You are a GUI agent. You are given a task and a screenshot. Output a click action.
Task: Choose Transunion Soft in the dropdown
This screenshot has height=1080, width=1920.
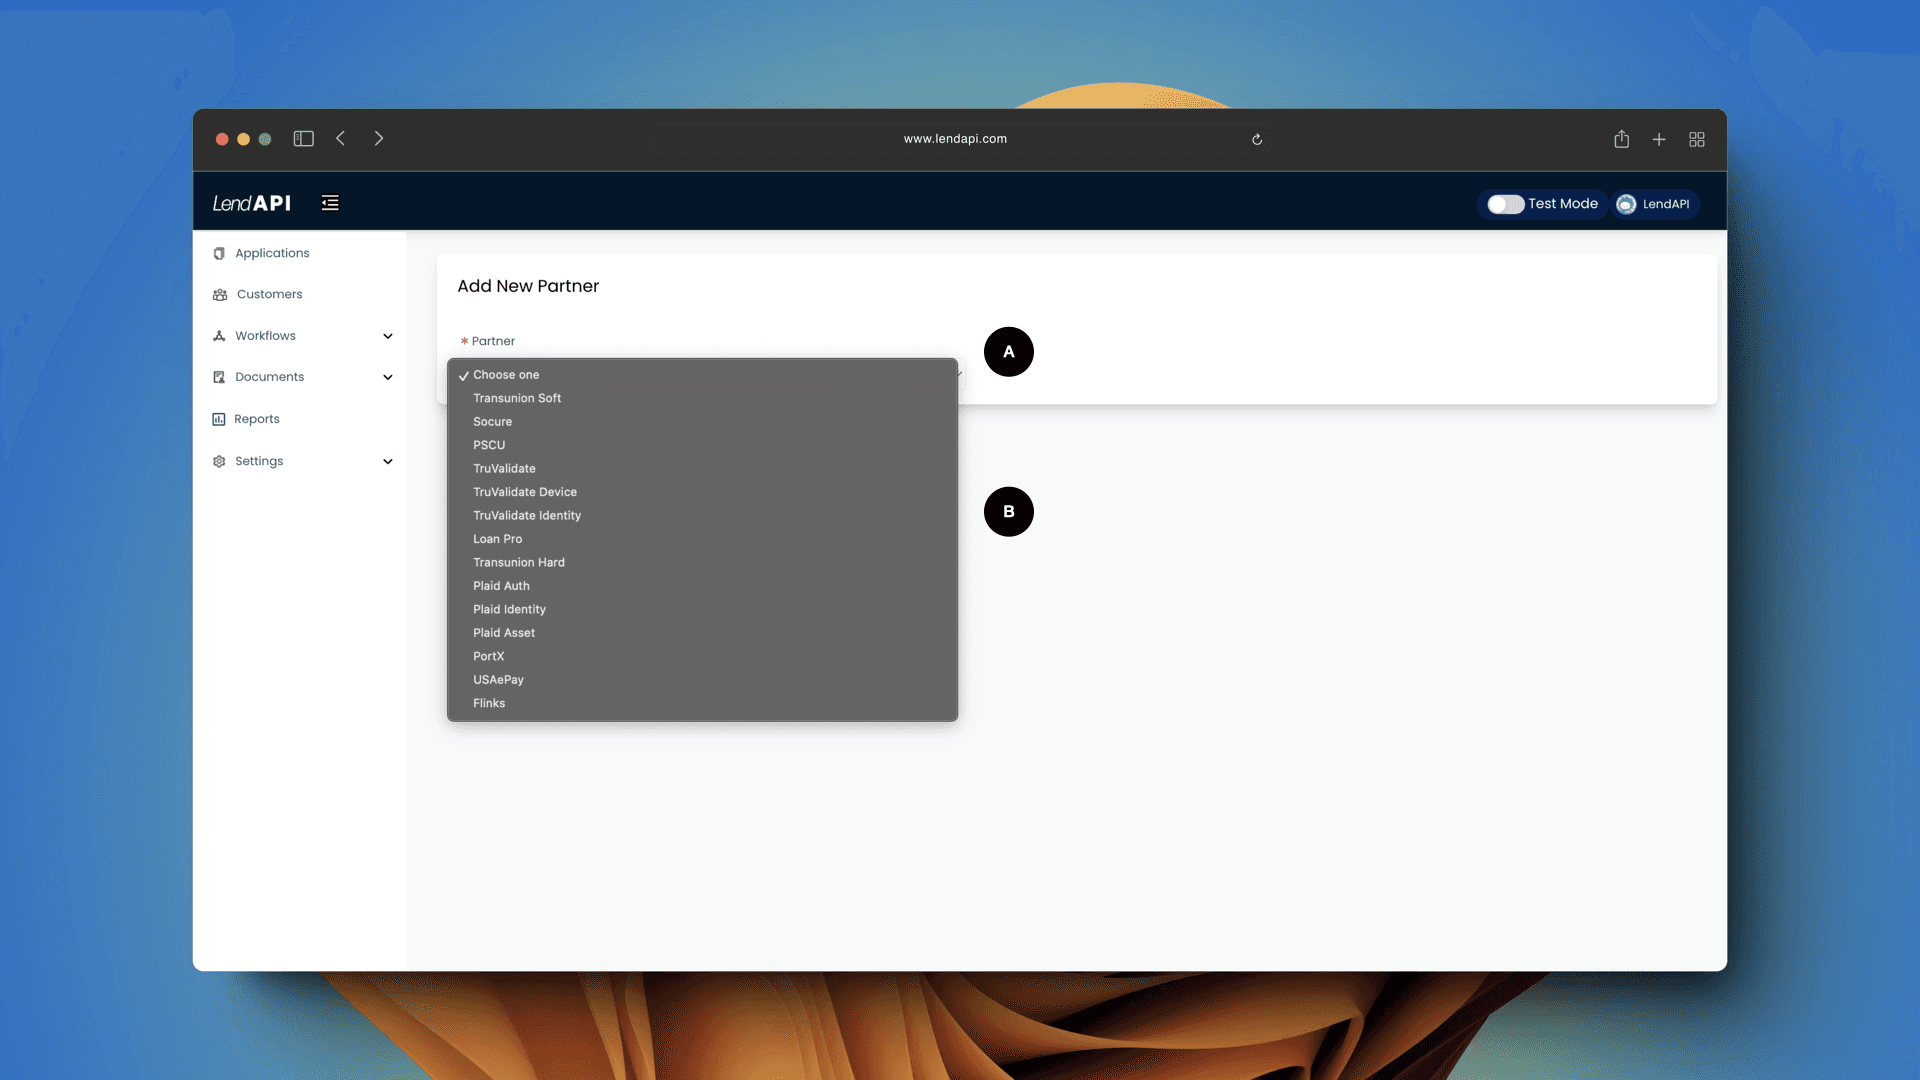(x=517, y=398)
